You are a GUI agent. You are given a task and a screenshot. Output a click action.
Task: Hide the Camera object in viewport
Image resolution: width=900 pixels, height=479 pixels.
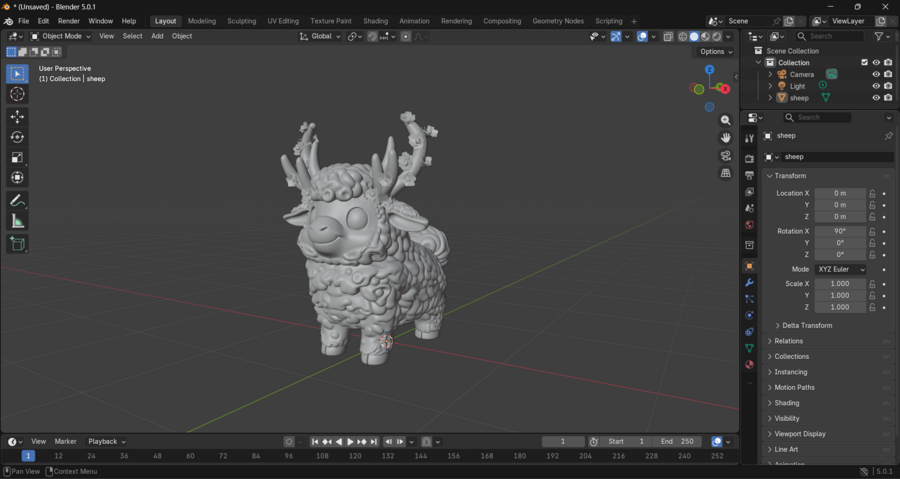tap(876, 74)
